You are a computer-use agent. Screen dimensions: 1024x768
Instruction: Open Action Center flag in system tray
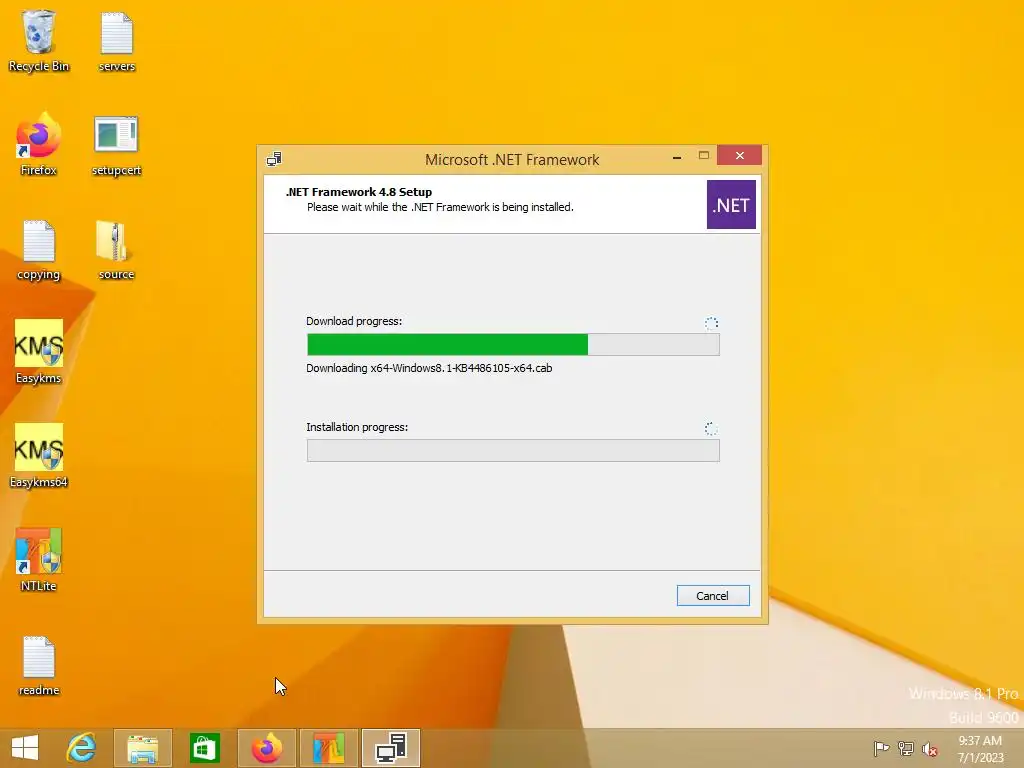coord(881,748)
